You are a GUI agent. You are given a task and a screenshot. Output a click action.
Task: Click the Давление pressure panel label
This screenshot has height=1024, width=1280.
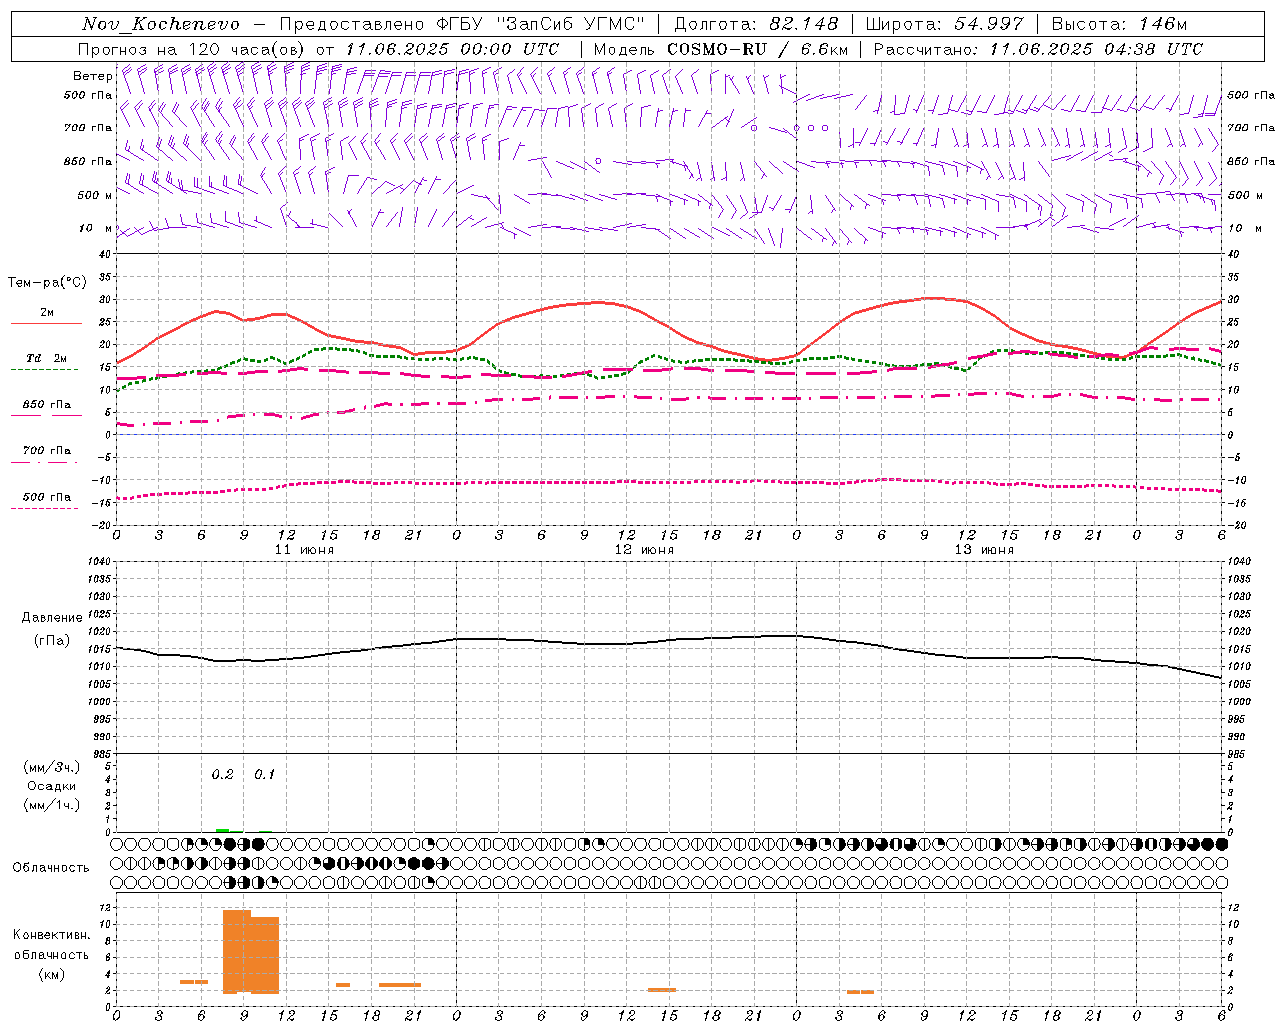pyautogui.click(x=52, y=618)
